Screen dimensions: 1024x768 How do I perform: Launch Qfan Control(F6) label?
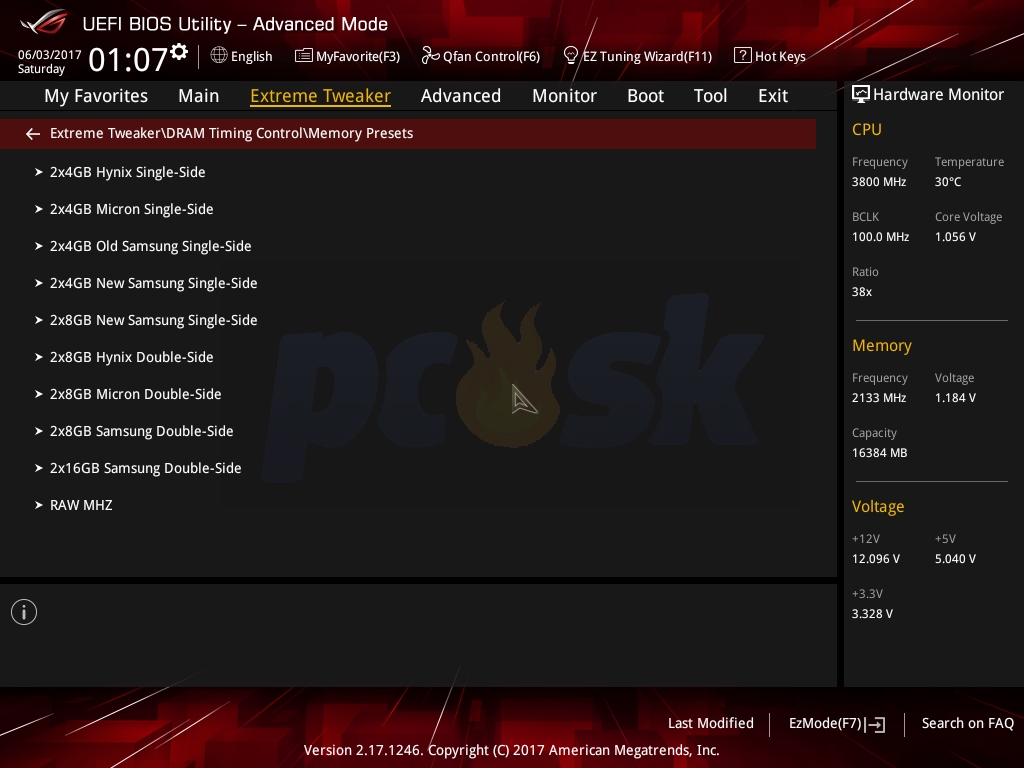tap(491, 56)
